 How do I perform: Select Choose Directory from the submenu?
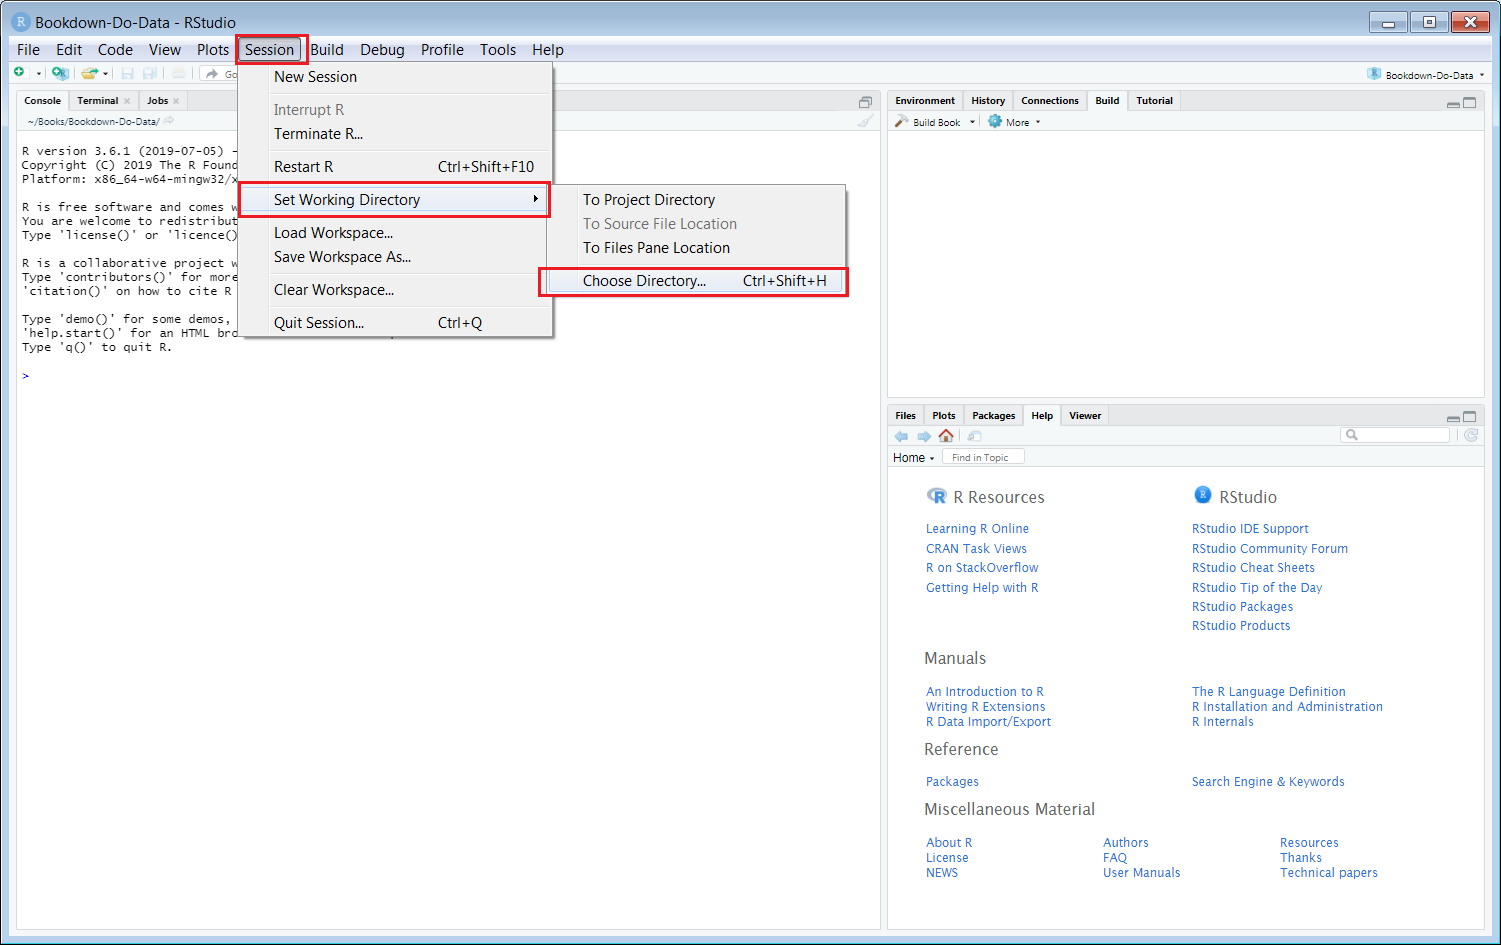(643, 281)
